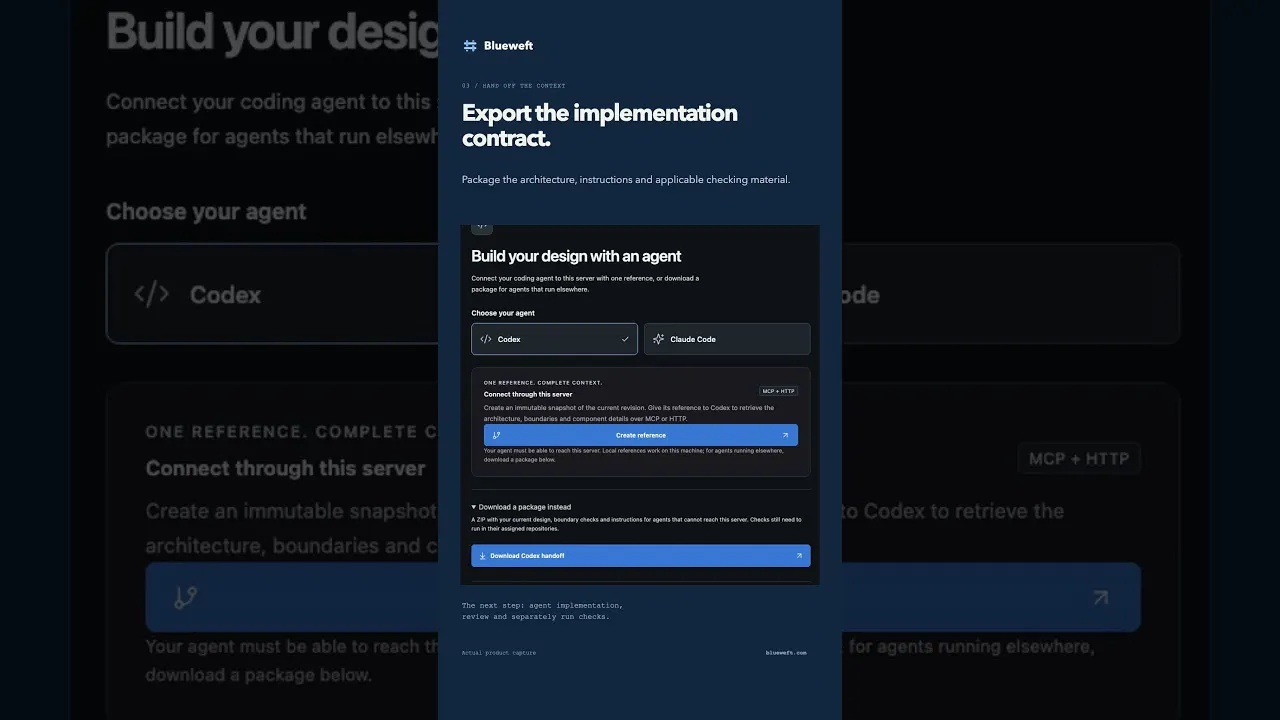Click the 'Actual product capture' footer text
The image size is (1280, 720).
[499, 653]
